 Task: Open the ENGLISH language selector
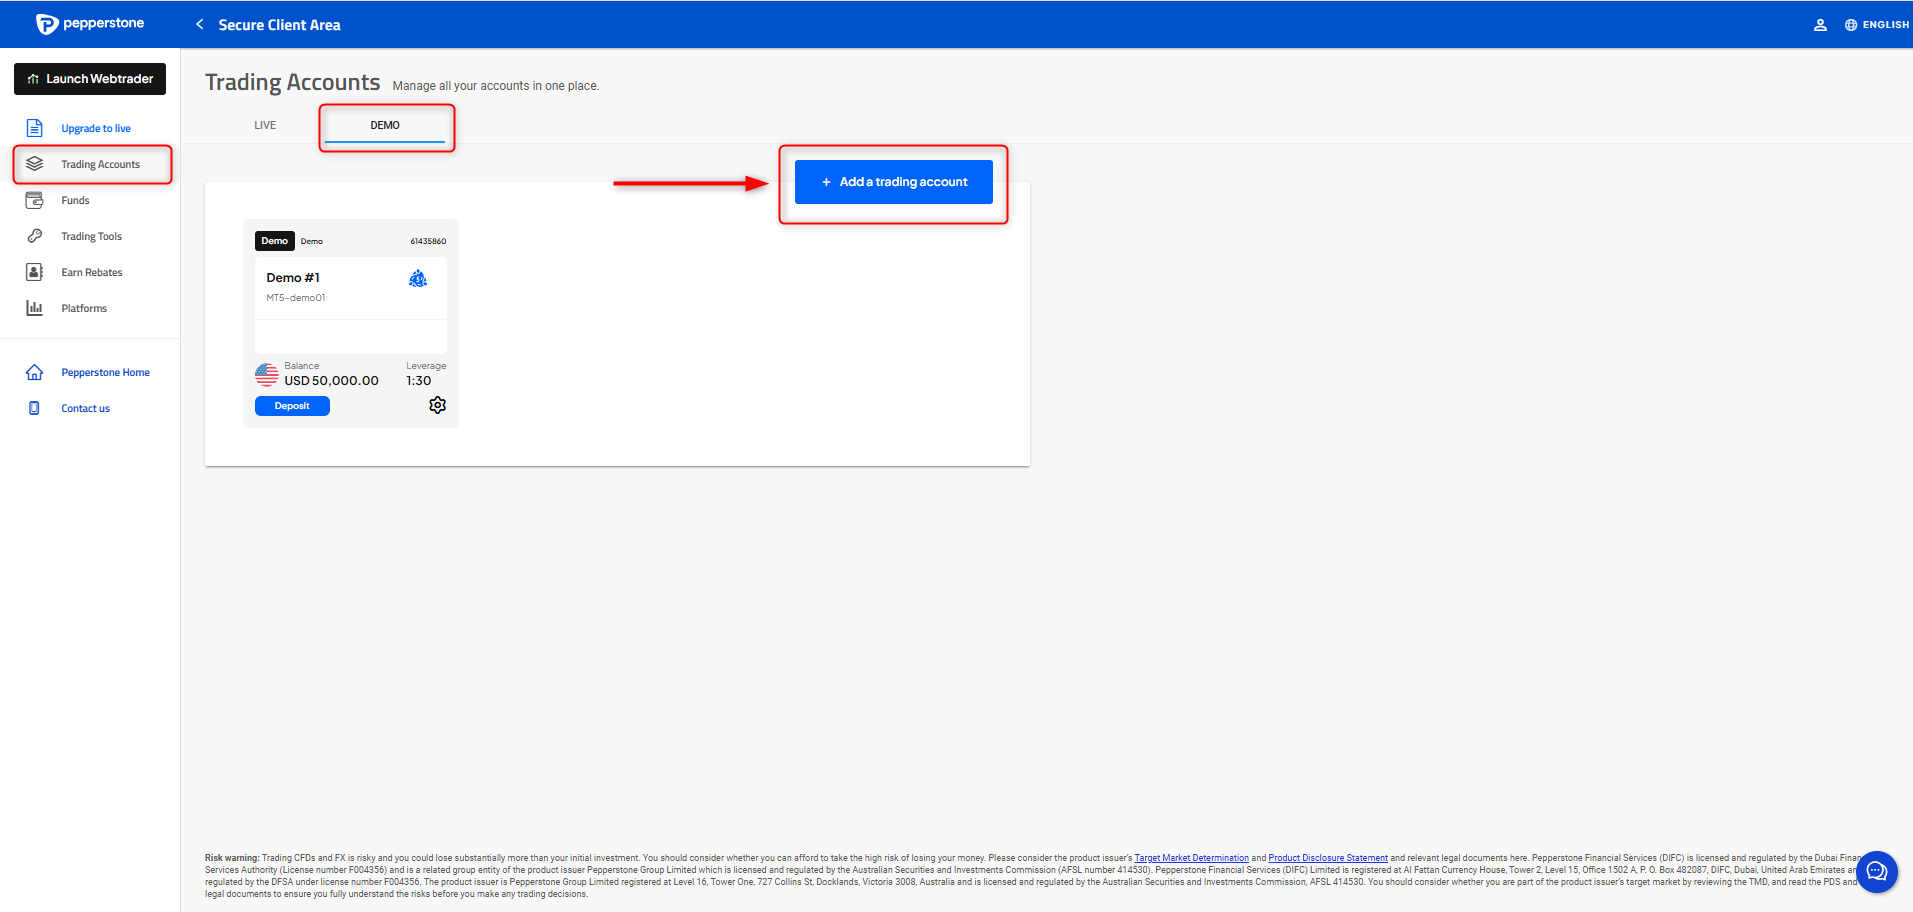pyautogui.click(x=1877, y=25)
